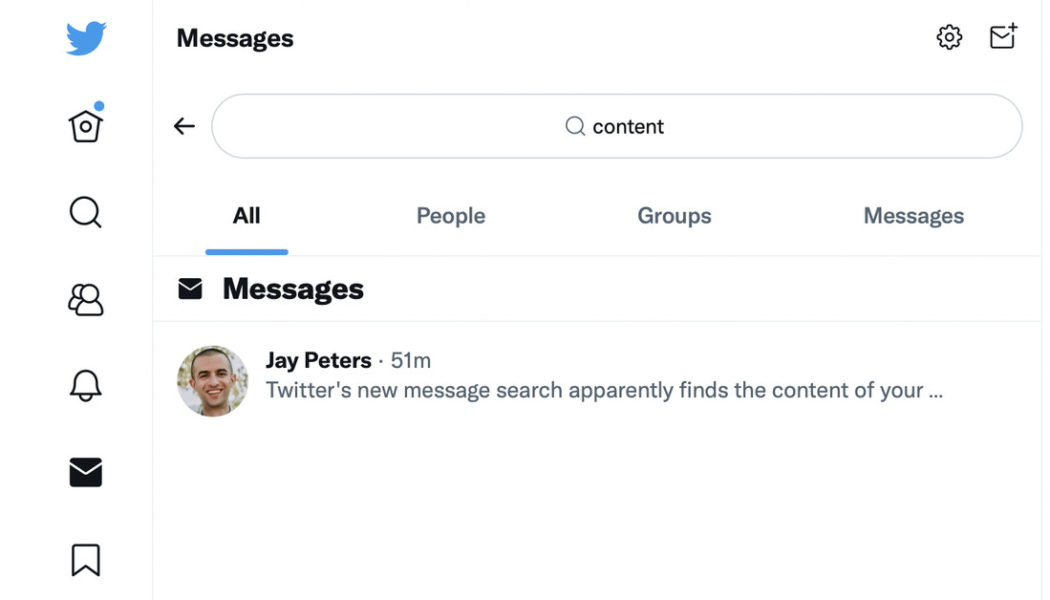
Task: Open message settings via the gear icon
Action: click(x=948, y=37)
